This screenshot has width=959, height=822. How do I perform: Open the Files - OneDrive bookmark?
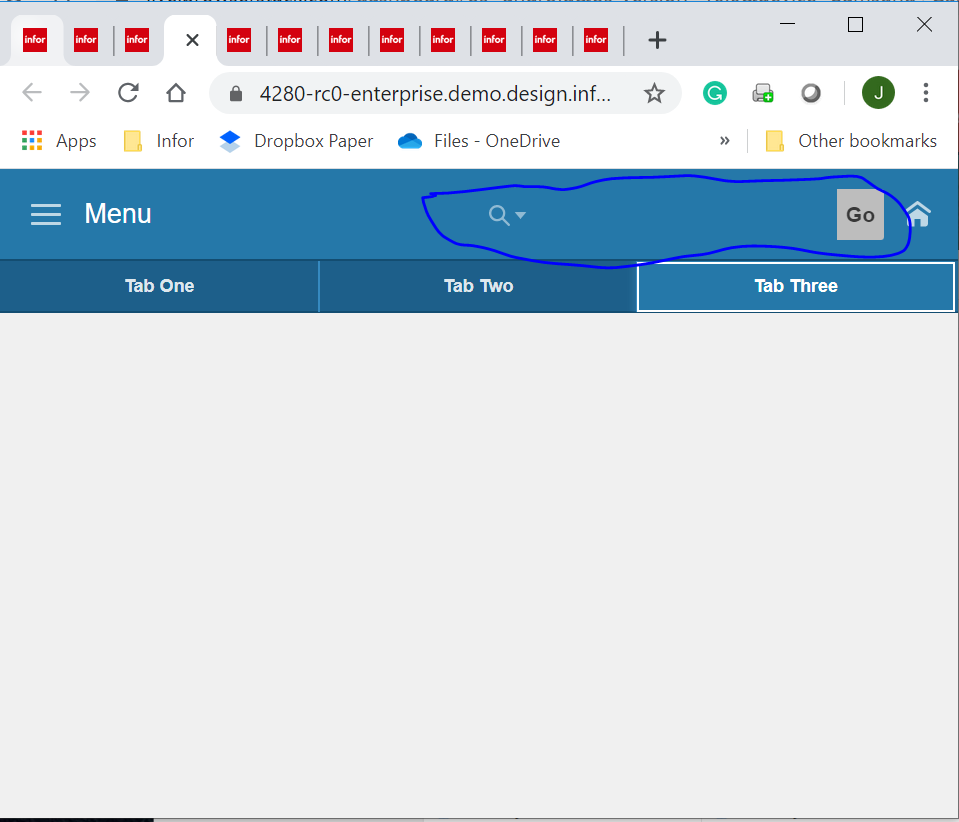tap(478, 141)
